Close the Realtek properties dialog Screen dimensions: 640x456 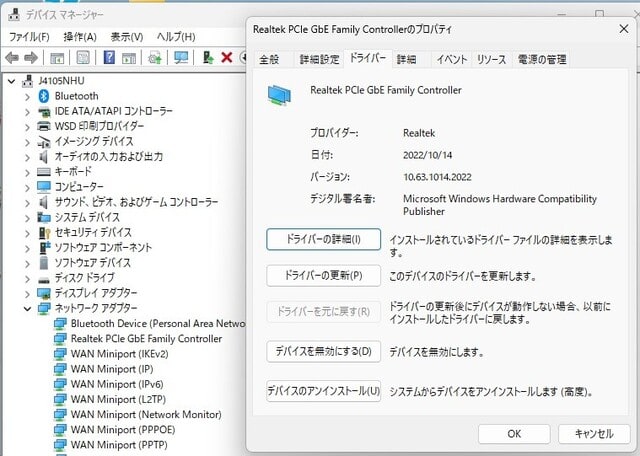click(624, 29)
